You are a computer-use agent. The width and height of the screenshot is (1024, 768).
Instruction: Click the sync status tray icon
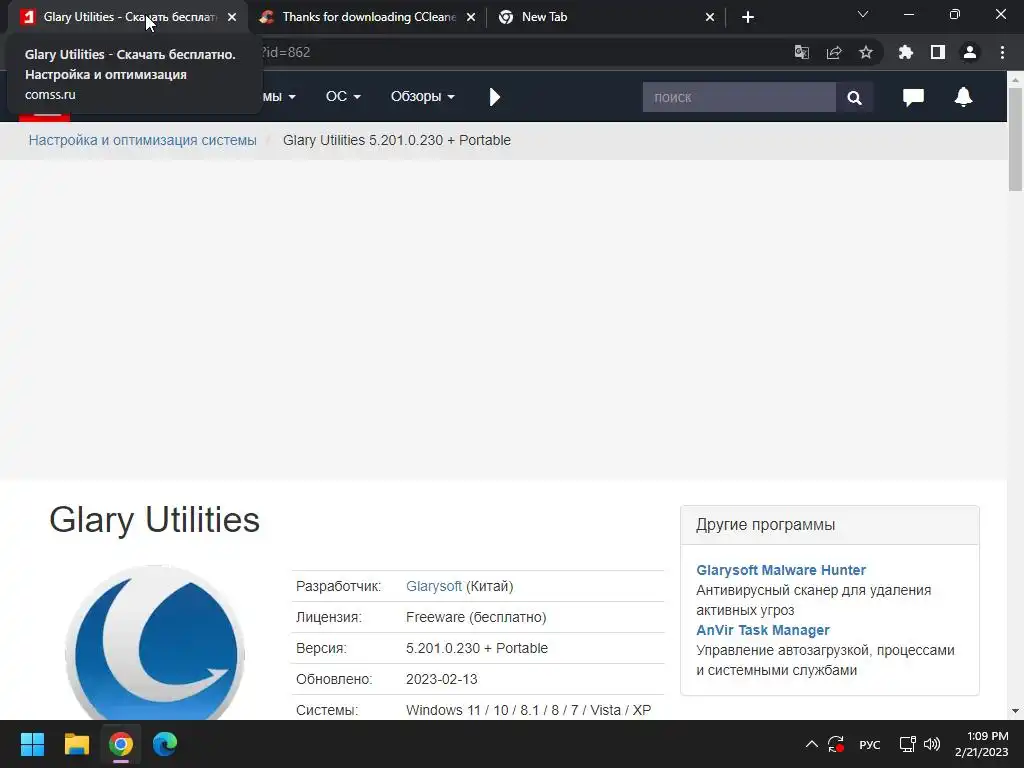(x=835, y=744)
